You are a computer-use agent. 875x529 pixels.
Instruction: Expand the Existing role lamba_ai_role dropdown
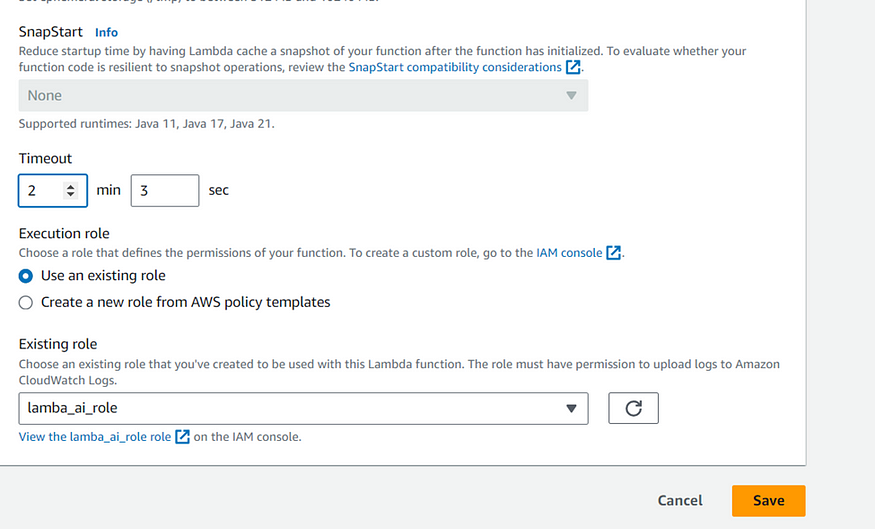[303, 408]
